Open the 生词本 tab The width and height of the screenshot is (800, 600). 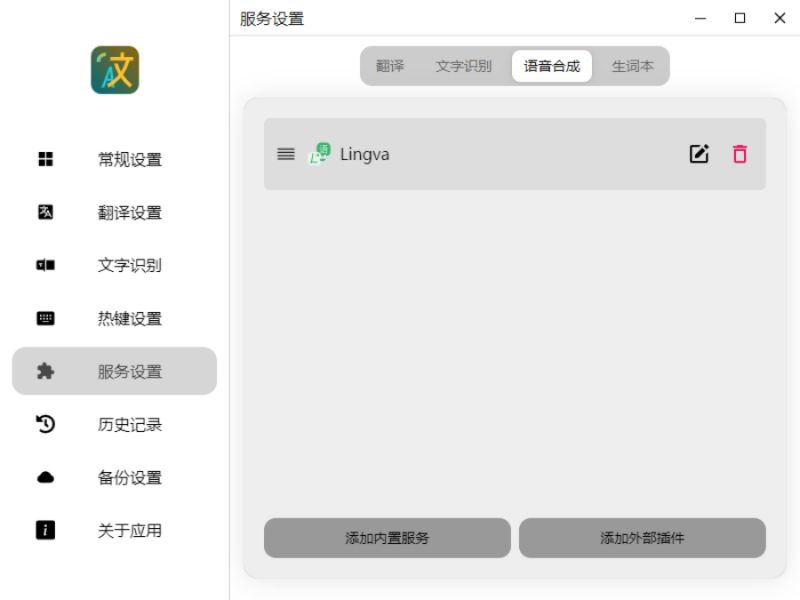(x=633, y=66)
